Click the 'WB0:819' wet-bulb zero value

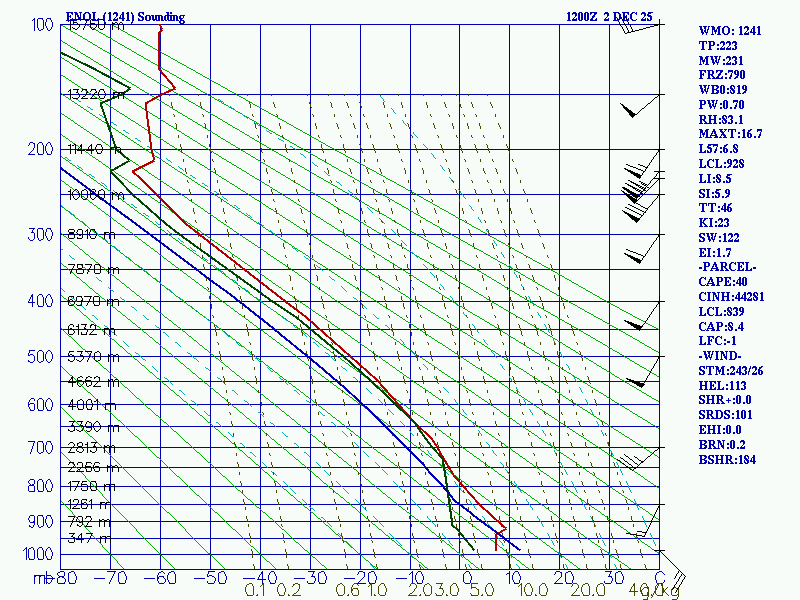tap(723, 90)
